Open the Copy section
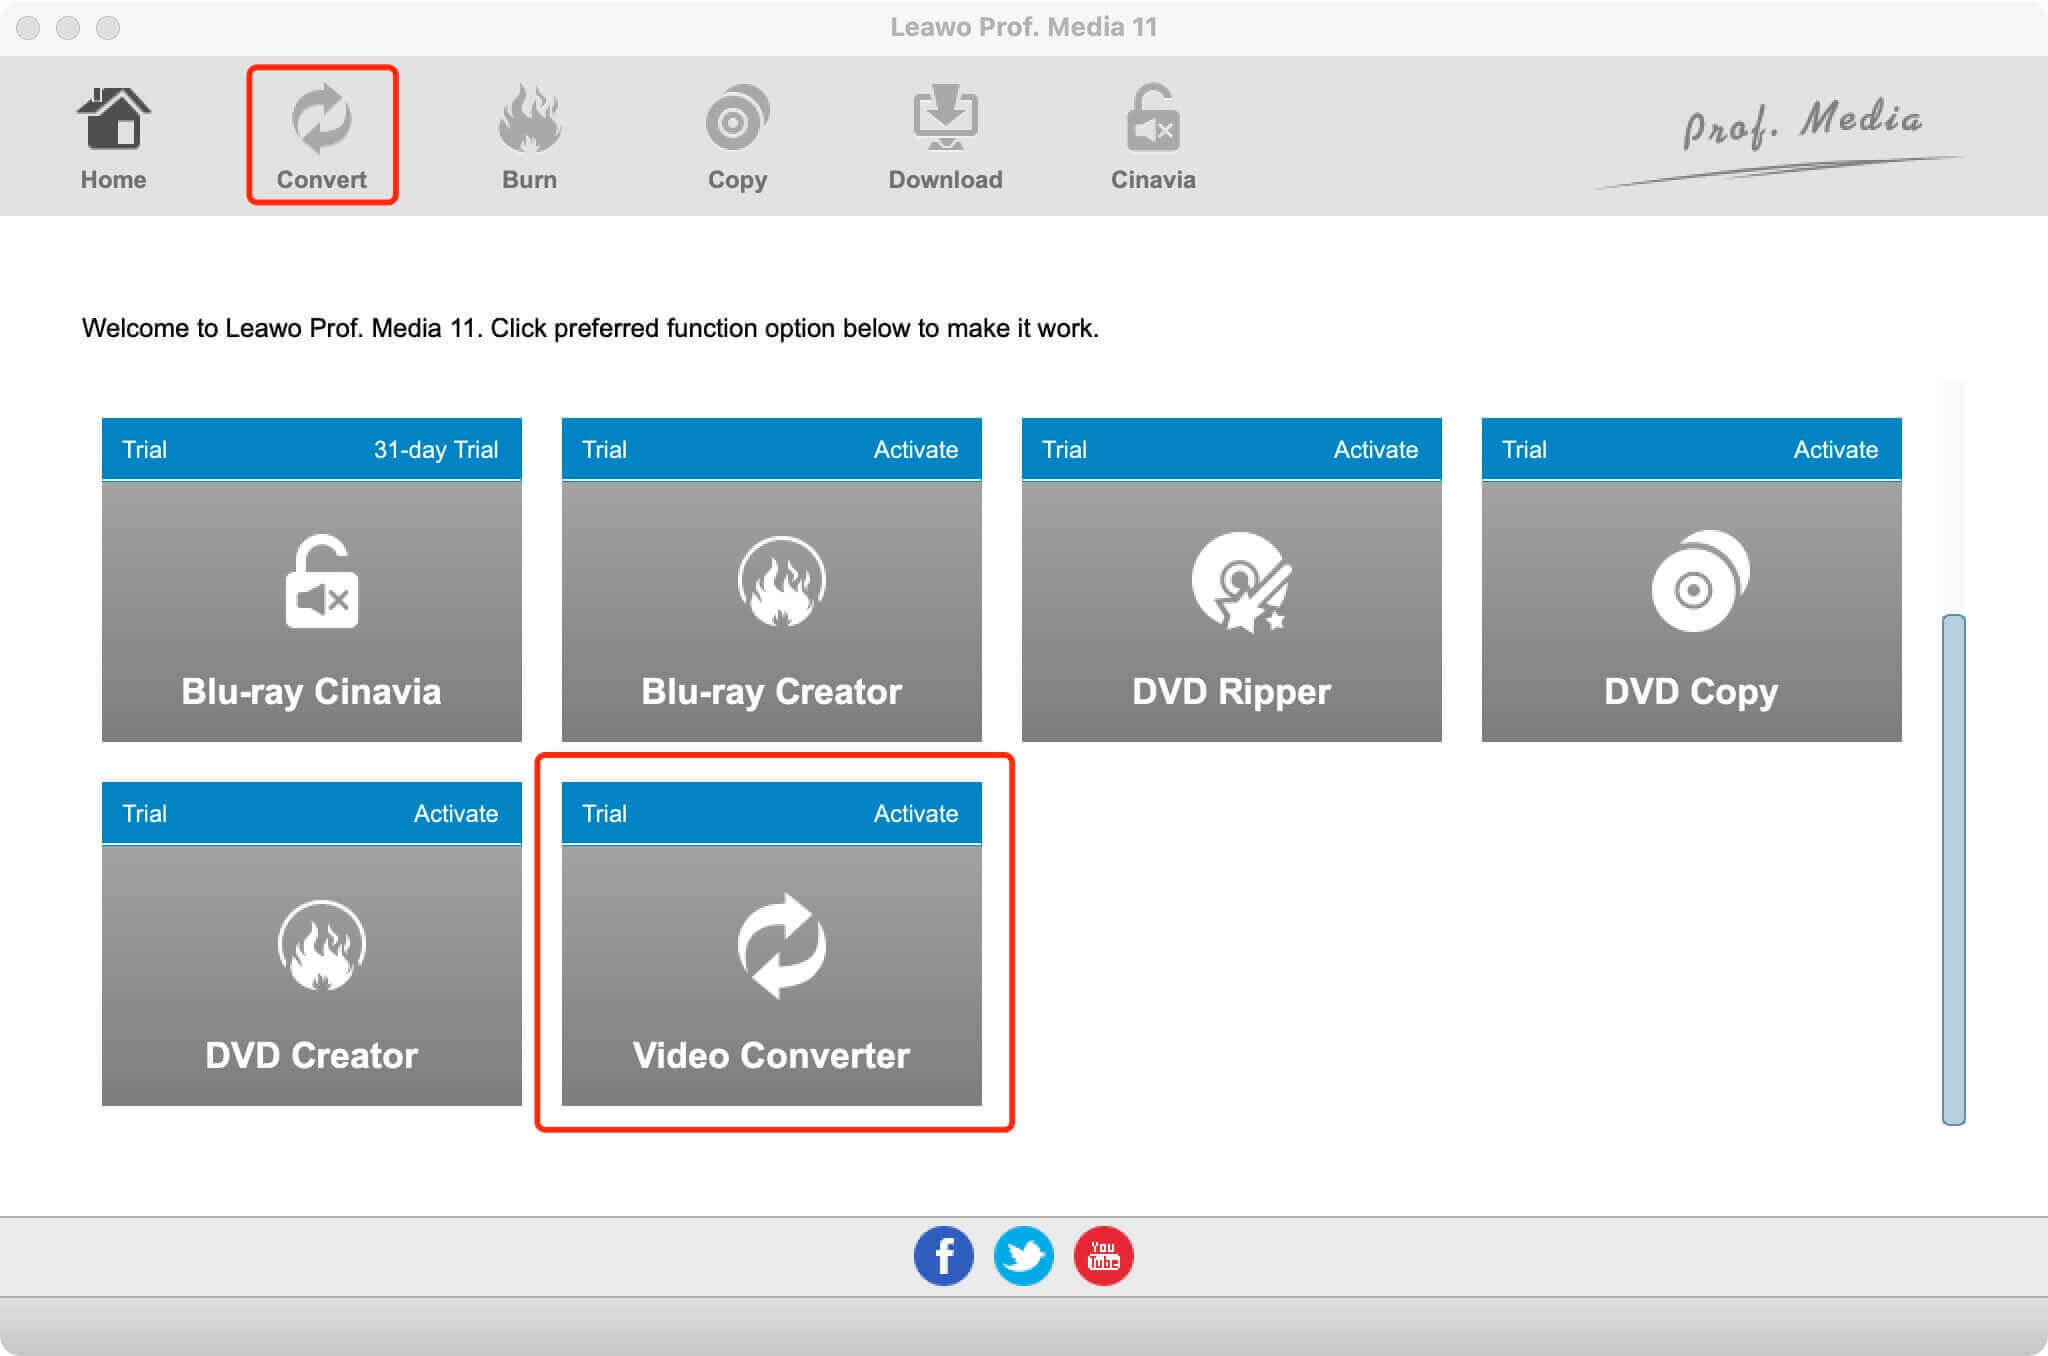This screenshot has width=2048, height=1356. [x=737, y=133]
